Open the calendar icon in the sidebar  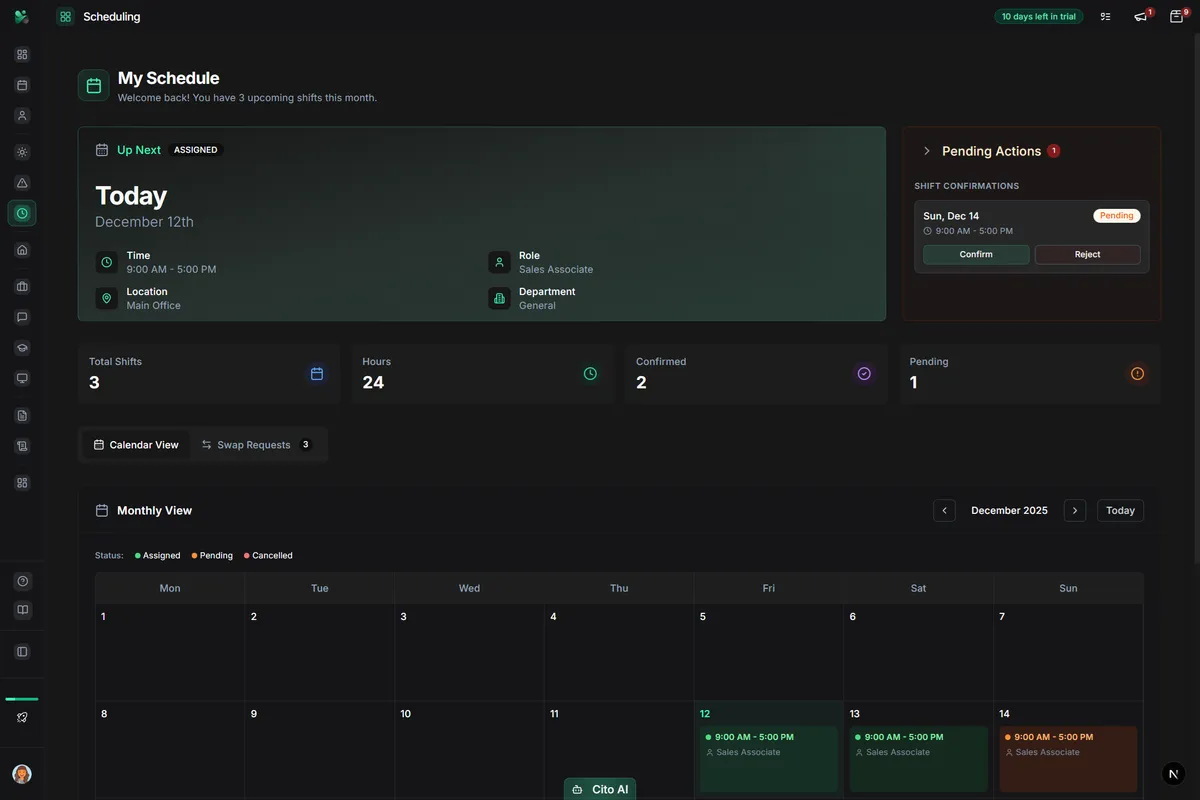point(22,85)
